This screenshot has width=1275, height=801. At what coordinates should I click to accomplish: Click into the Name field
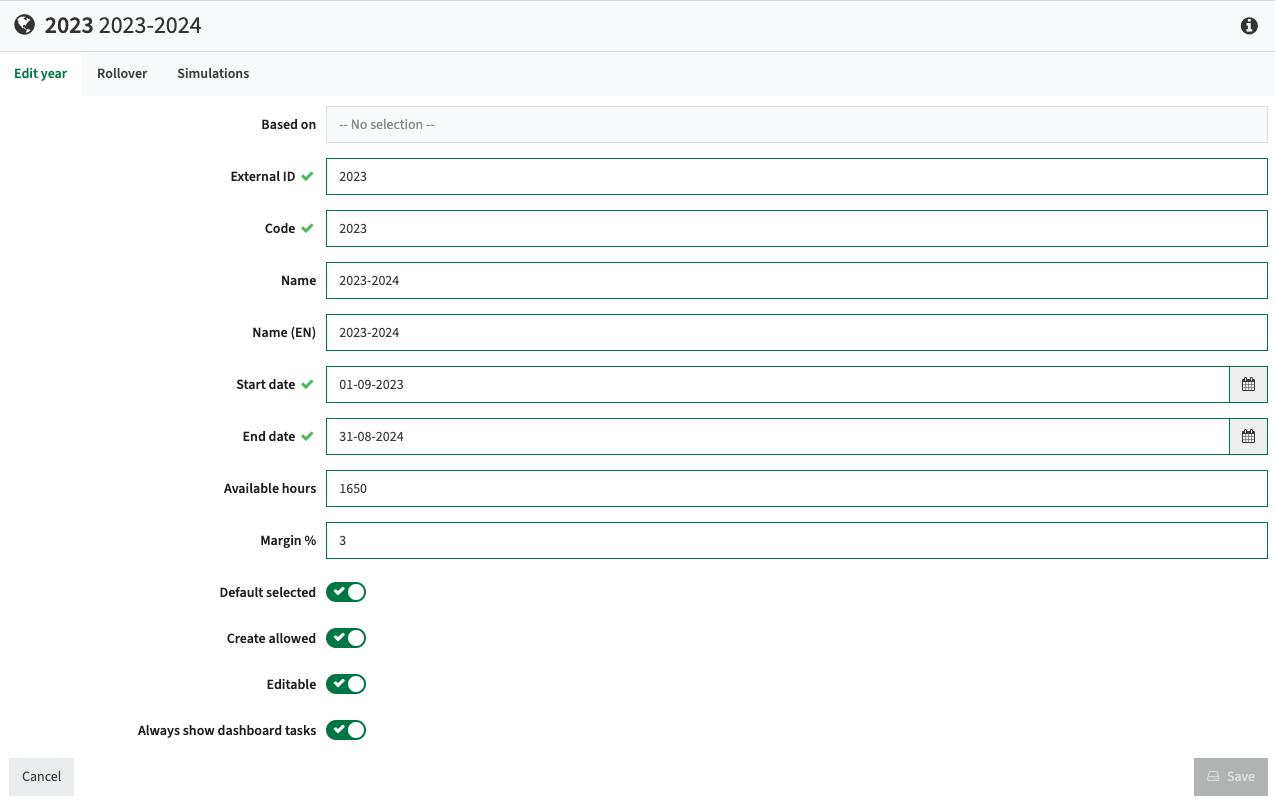(x=797, y=280)
